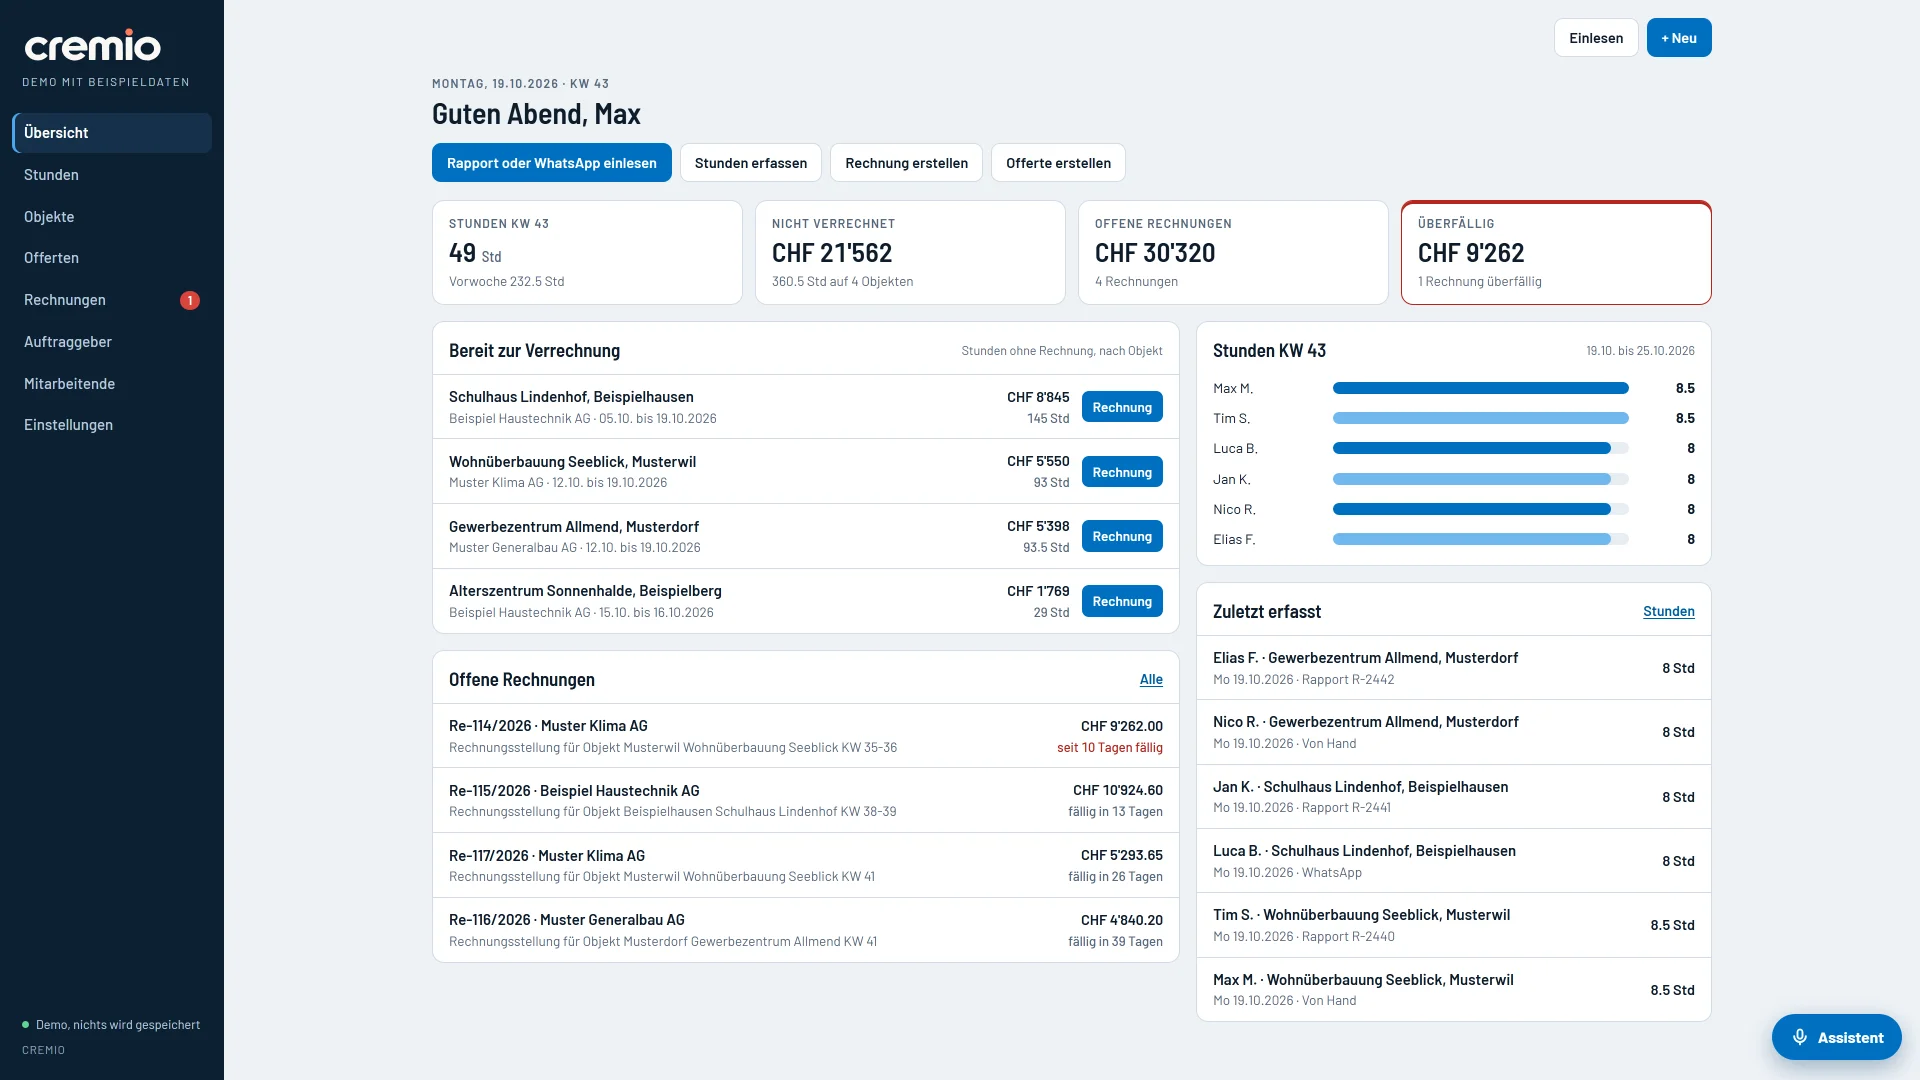Open Offerten in the sidebar
This screenshot has height=1080, width=1920.
click(x=112, y=258)
